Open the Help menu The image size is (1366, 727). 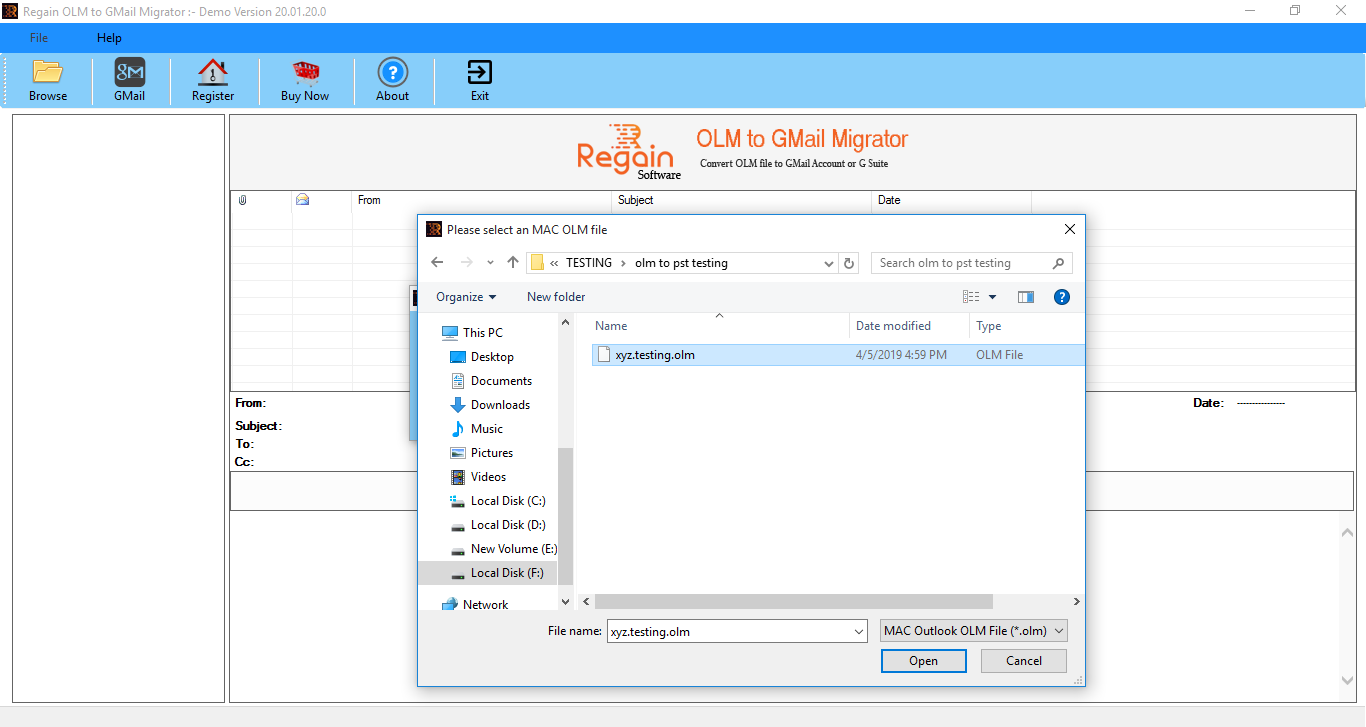[x=109, y=37]
